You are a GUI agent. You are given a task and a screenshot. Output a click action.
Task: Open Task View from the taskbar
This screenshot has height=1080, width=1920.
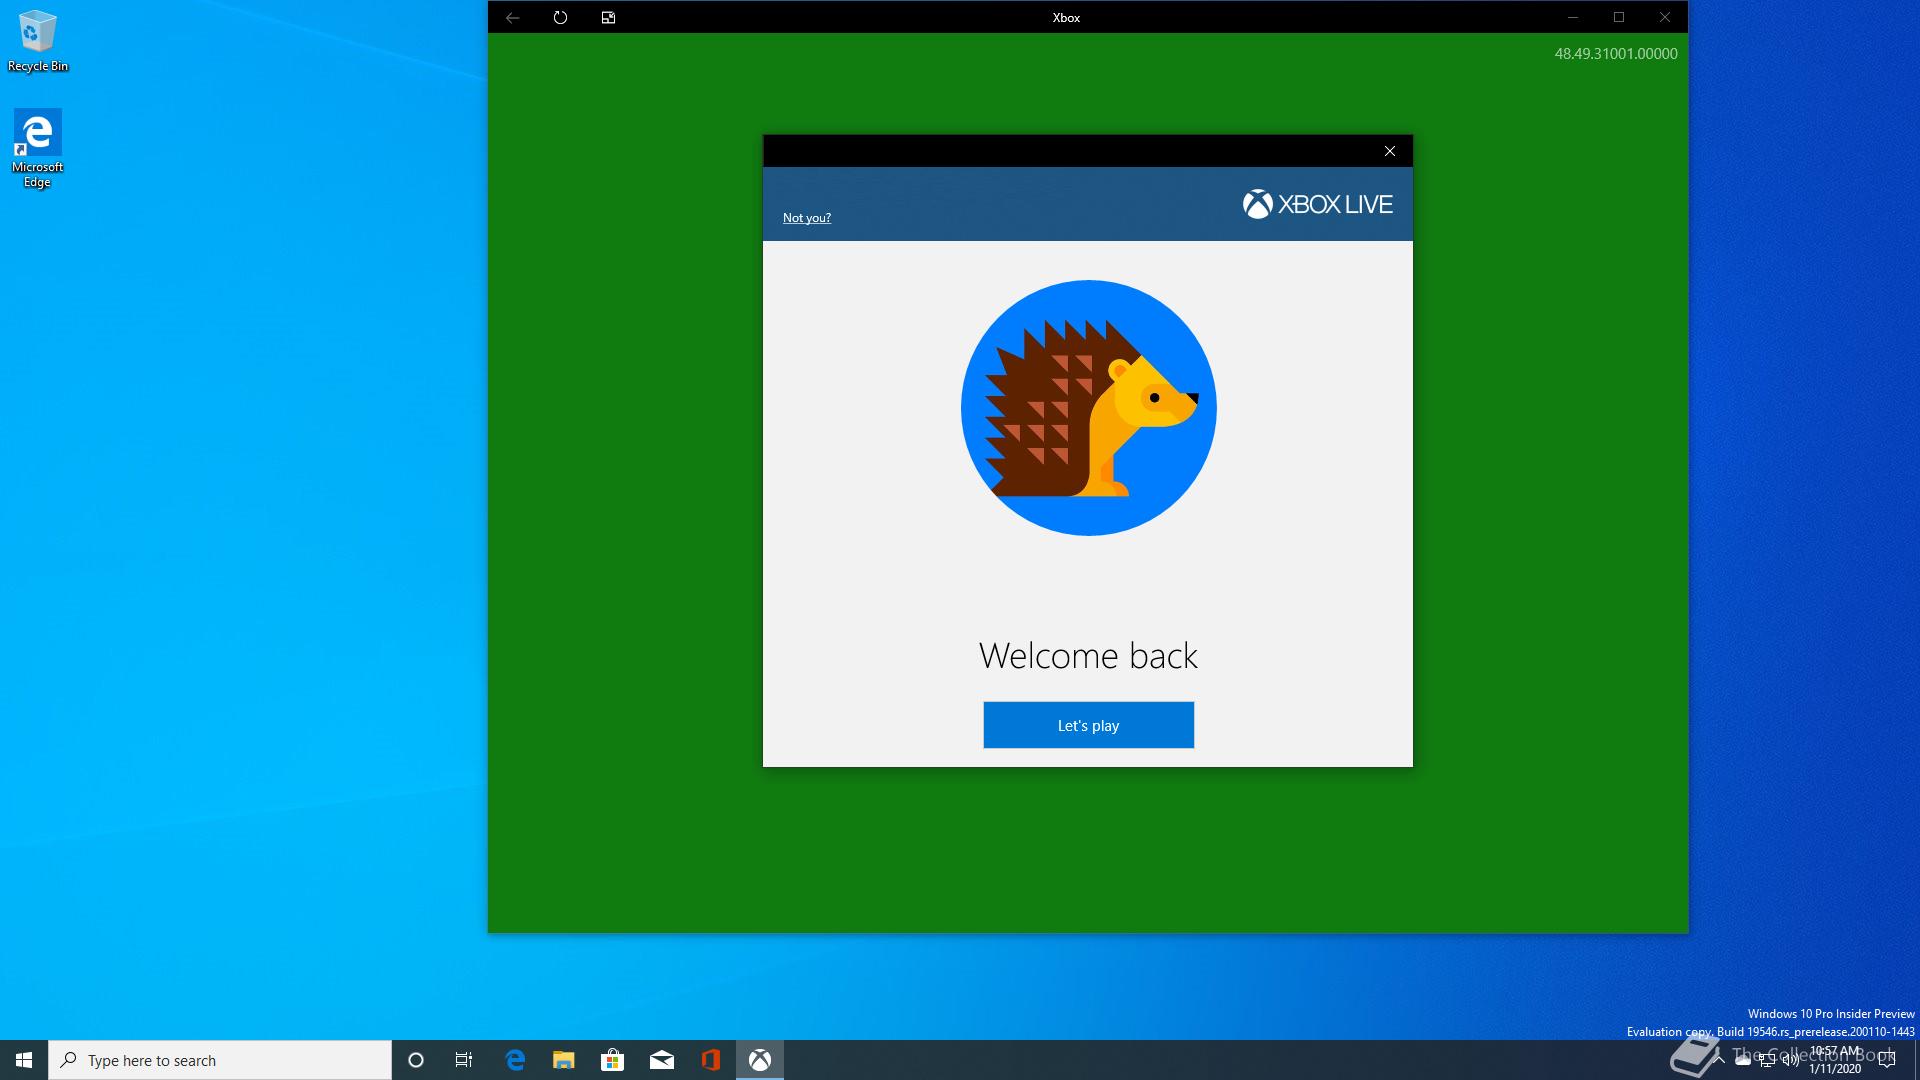[464, 1060]
